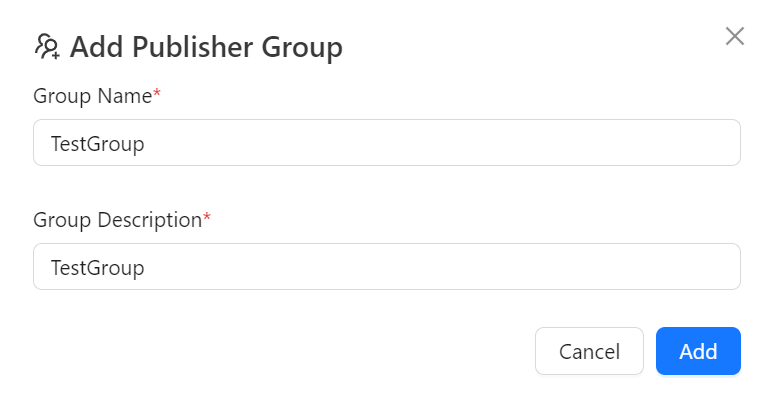
Task: Click into the Group Description text box
Action: (x=386, y=267)
